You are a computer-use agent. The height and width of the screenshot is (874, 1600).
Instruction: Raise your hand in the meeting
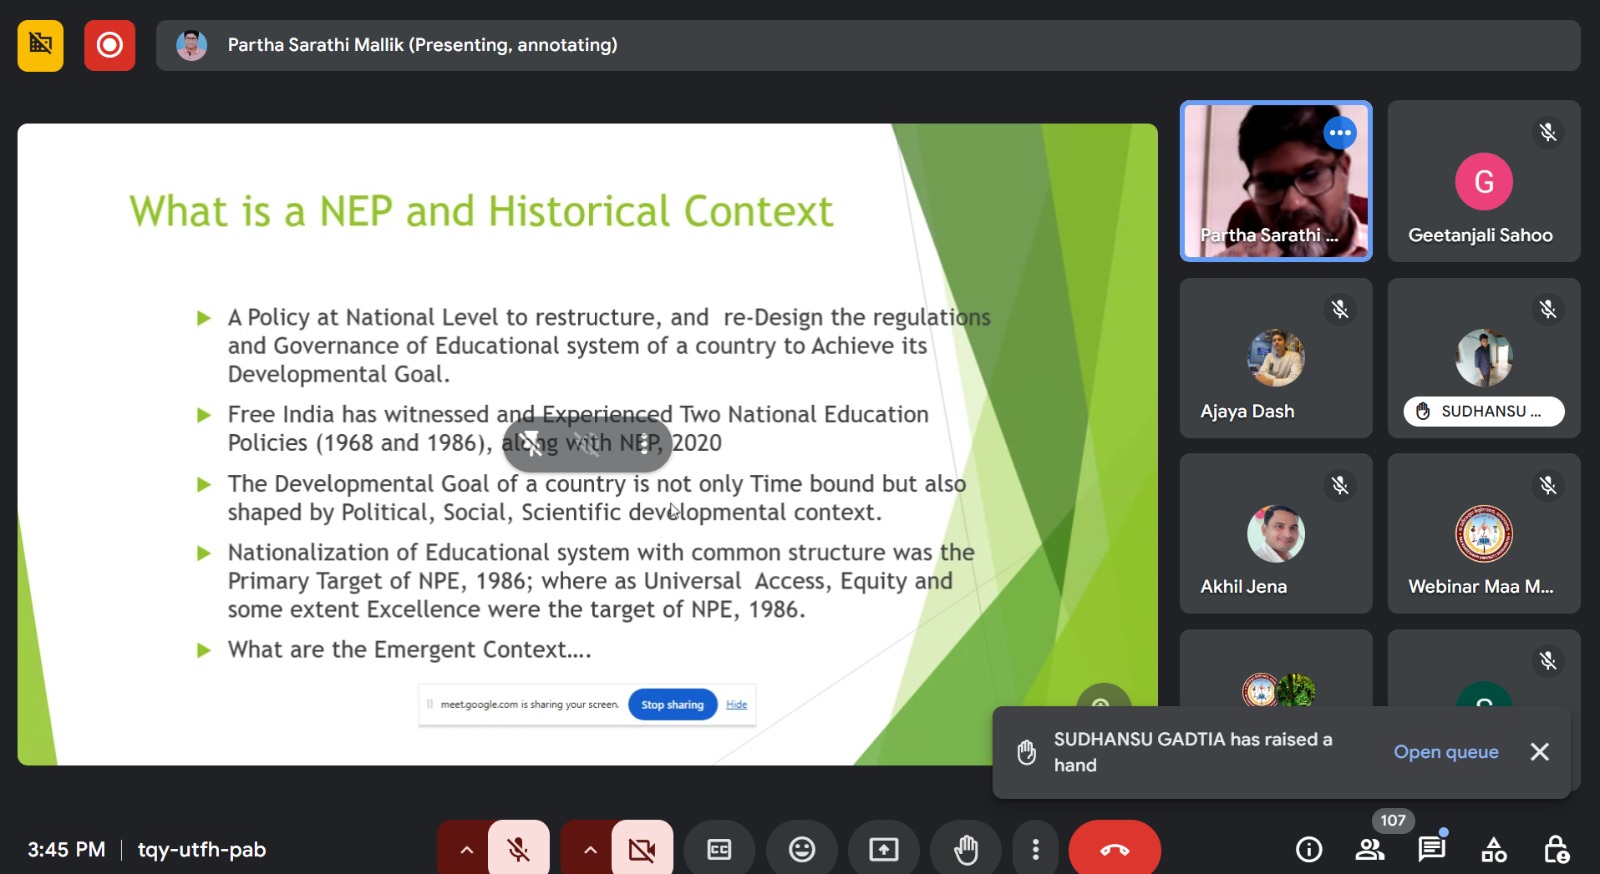pyautogui.click(x=966, y=849)
